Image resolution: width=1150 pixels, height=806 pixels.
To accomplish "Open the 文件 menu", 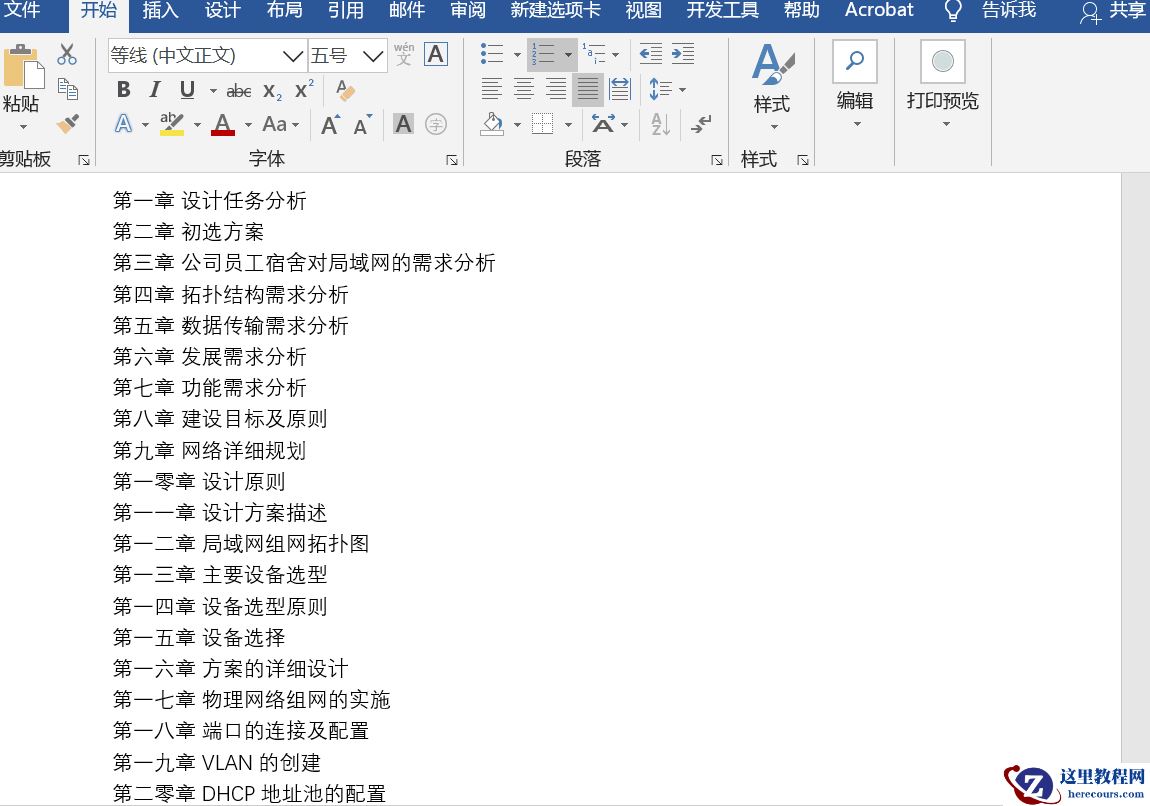I will coord(22,10).
